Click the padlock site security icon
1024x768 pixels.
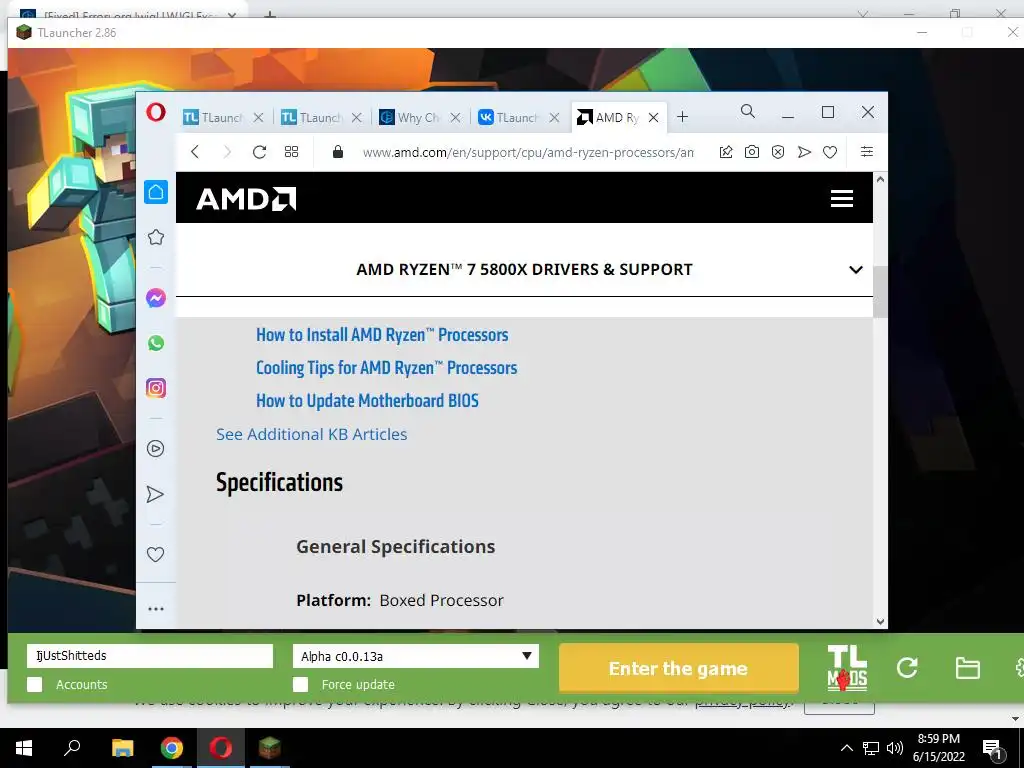pos(338,152)
